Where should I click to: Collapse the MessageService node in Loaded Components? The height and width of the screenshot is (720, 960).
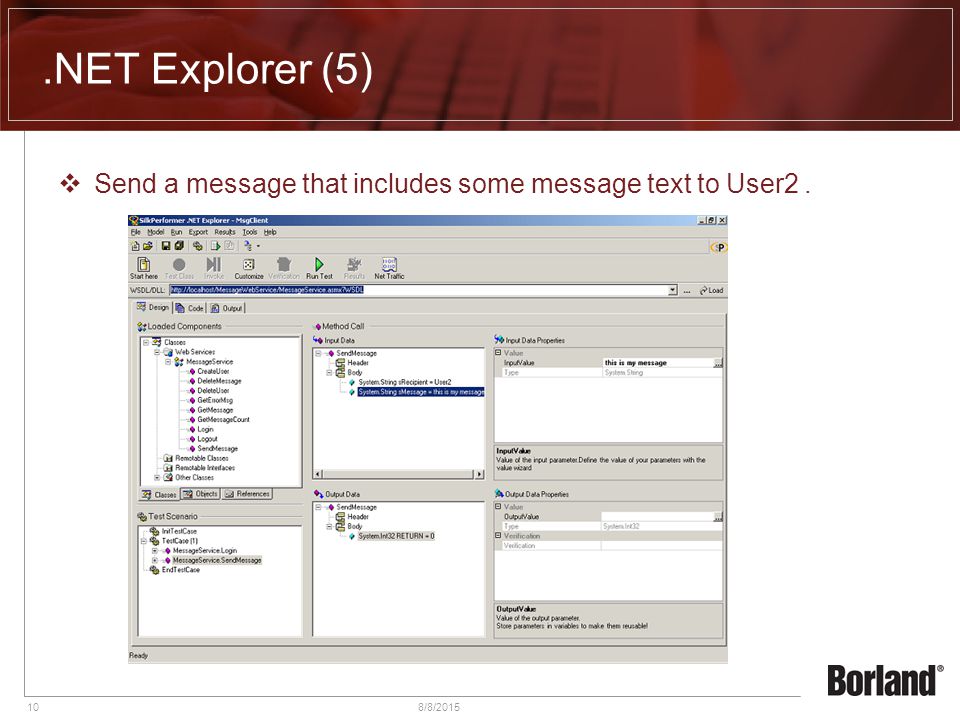168,362
